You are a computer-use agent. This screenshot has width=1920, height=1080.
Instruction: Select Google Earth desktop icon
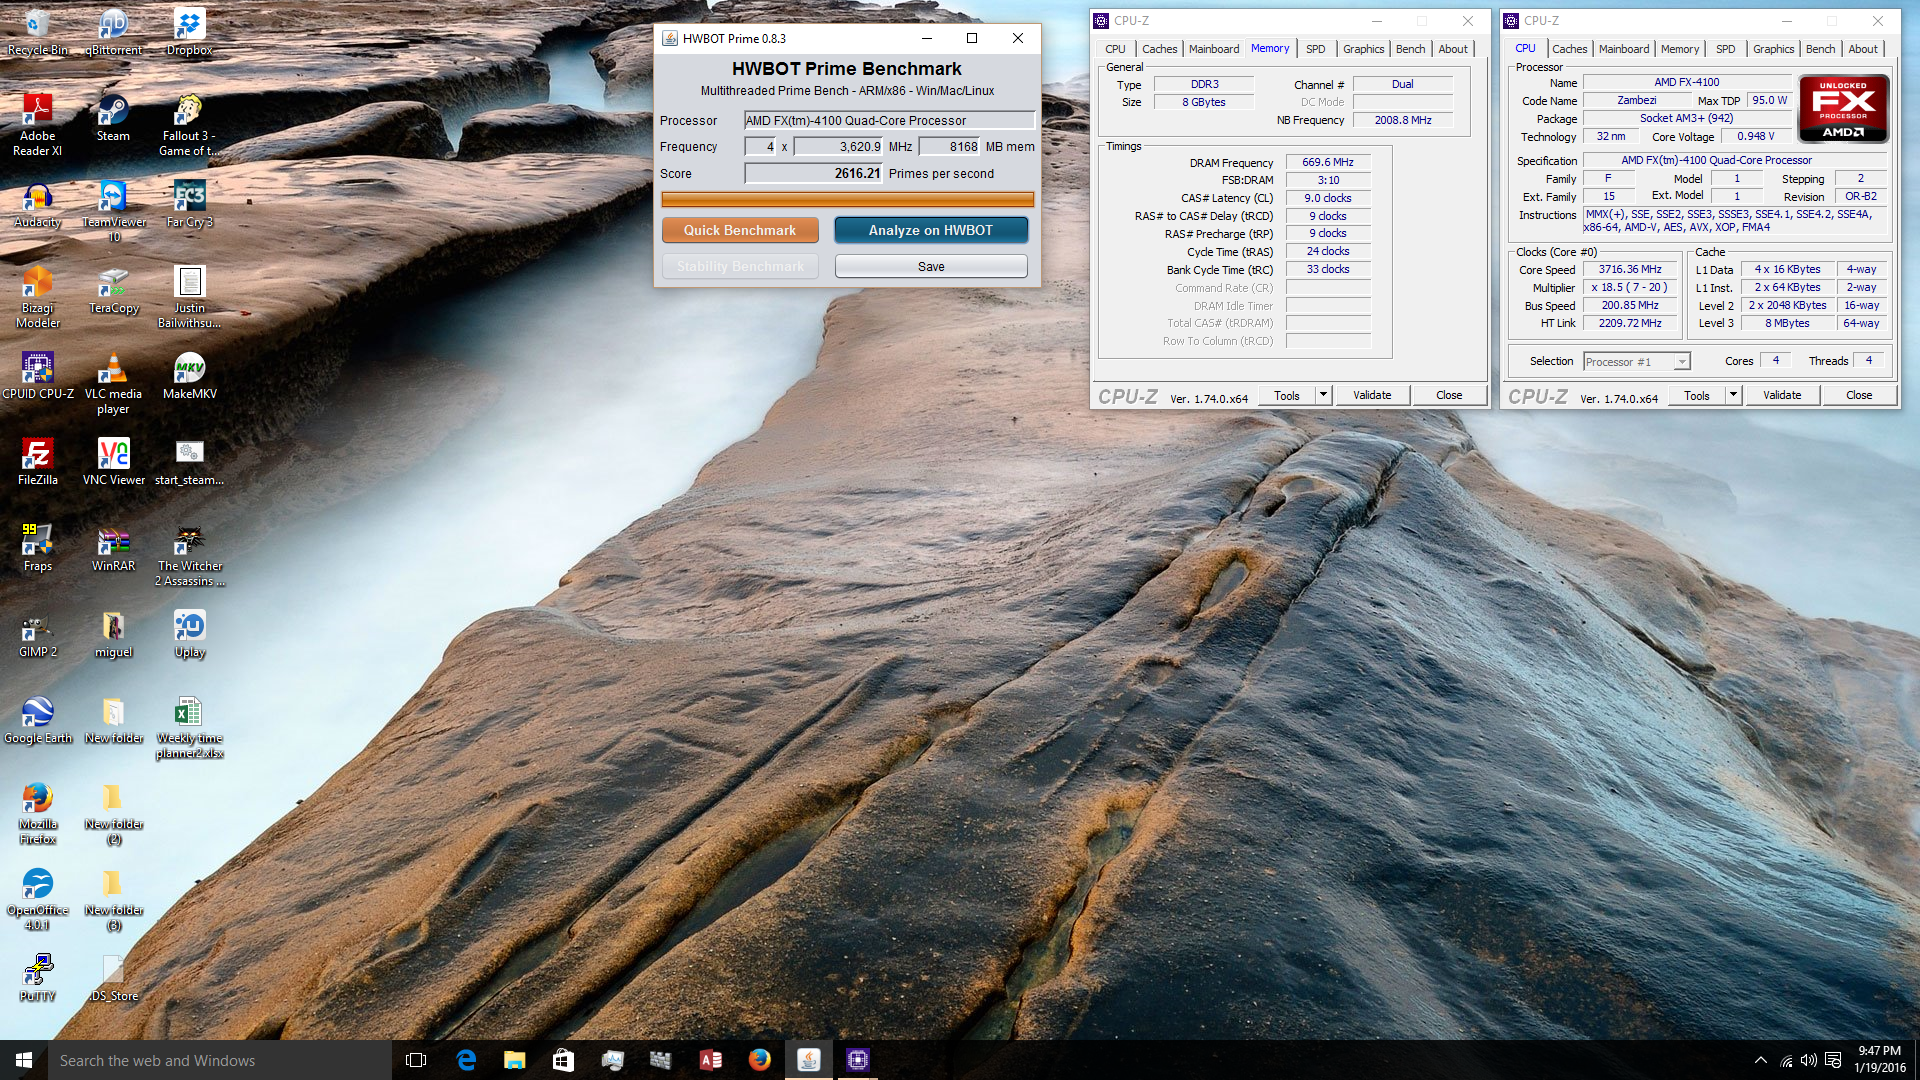(38, 720)
